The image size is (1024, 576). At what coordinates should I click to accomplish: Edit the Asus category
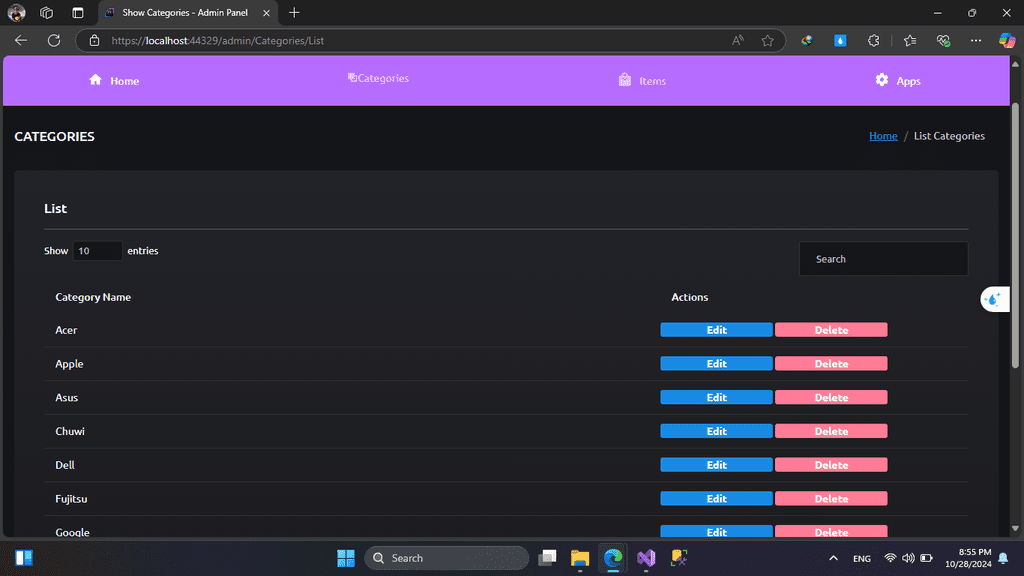tap(716, 397)
